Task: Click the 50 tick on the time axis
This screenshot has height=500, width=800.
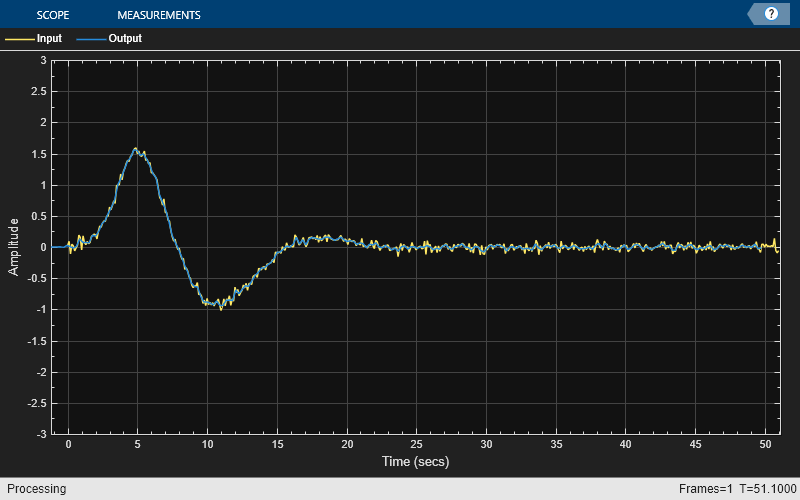Action: pyautogui.click(x=765, y=444)
